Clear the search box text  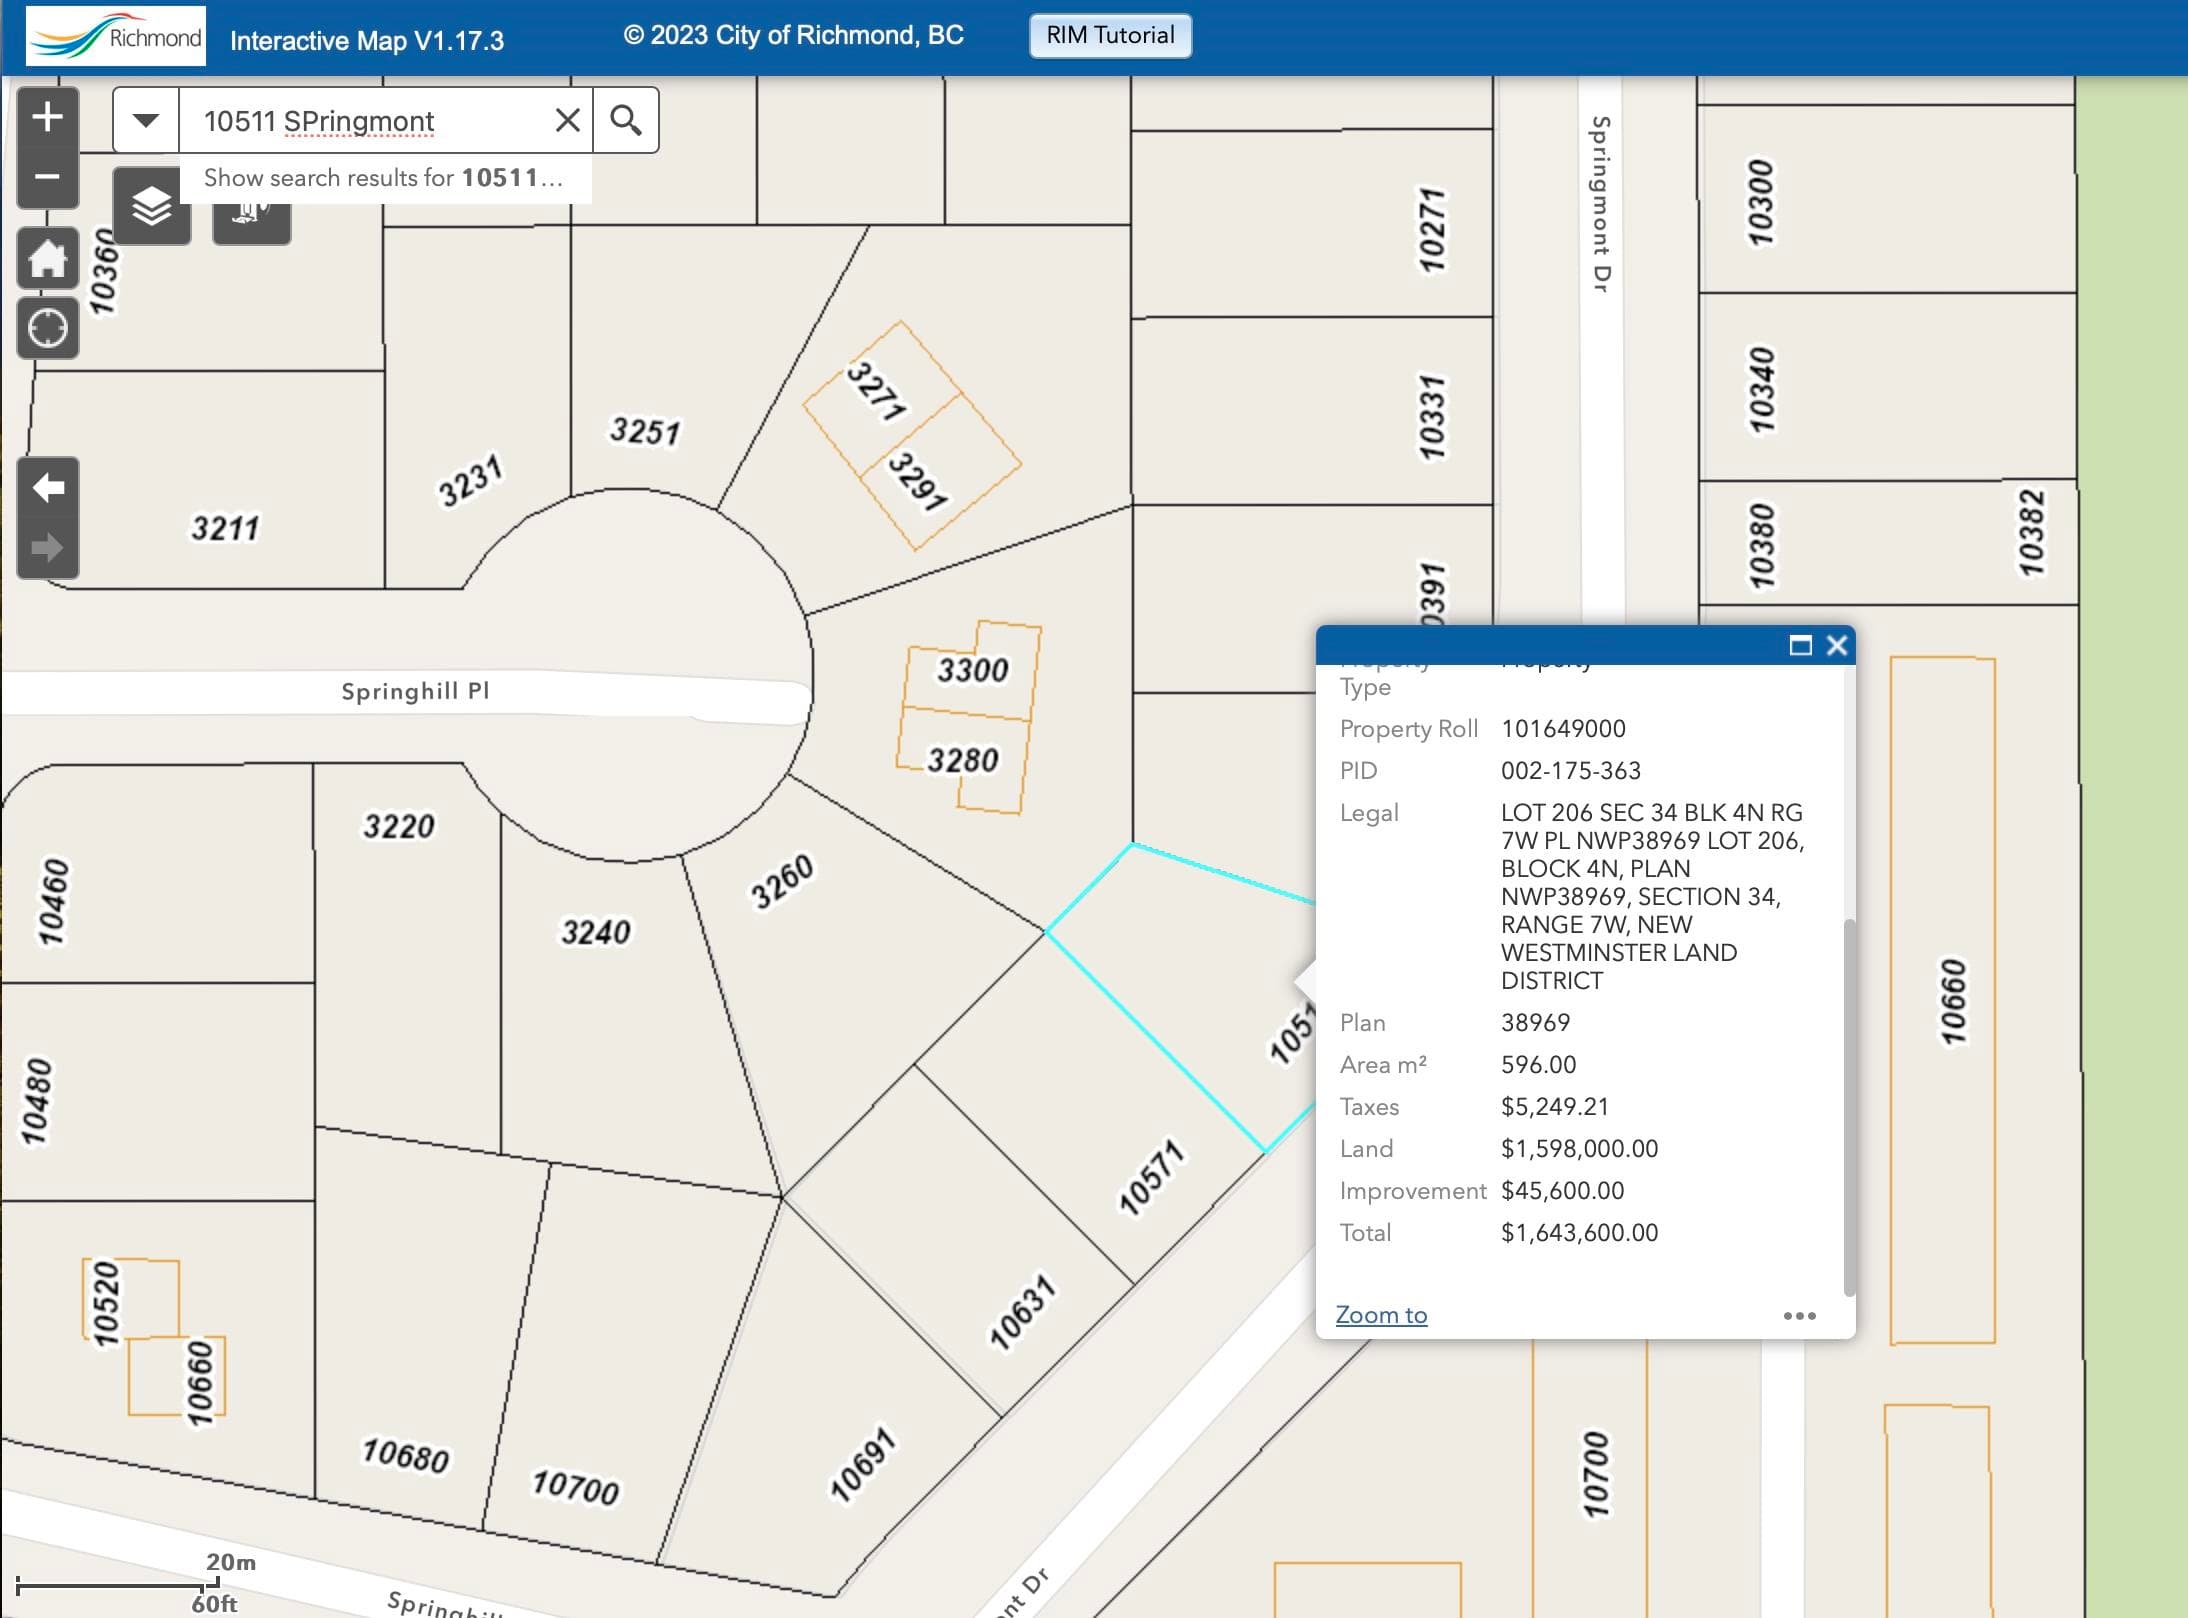[567, 120]
